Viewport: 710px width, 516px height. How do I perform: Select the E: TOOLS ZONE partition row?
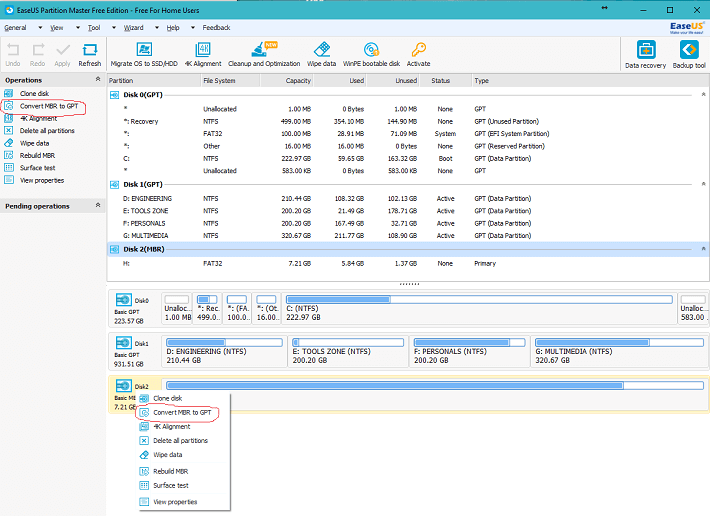click(x=408, y=211)
